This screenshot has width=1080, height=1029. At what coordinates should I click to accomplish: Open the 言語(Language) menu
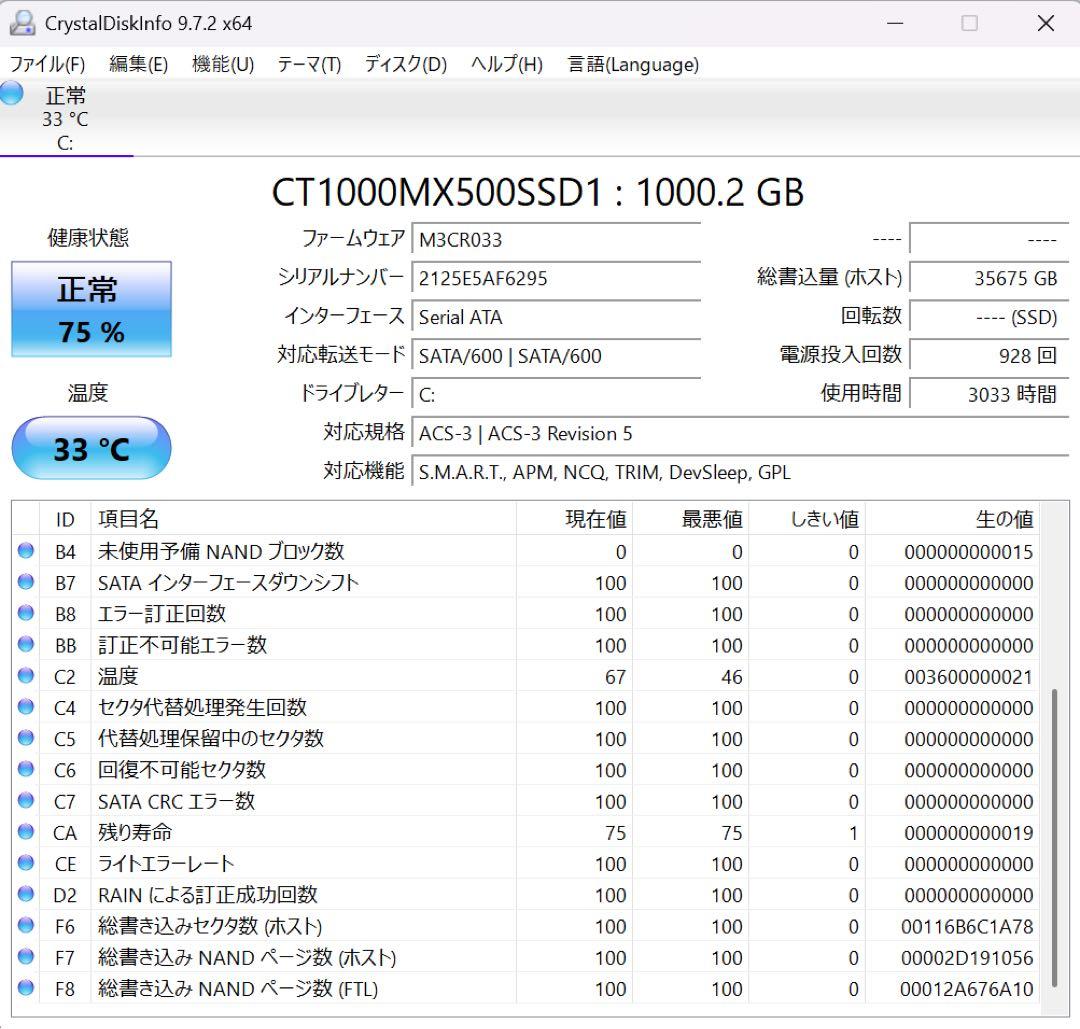click(x=632, y=64)
